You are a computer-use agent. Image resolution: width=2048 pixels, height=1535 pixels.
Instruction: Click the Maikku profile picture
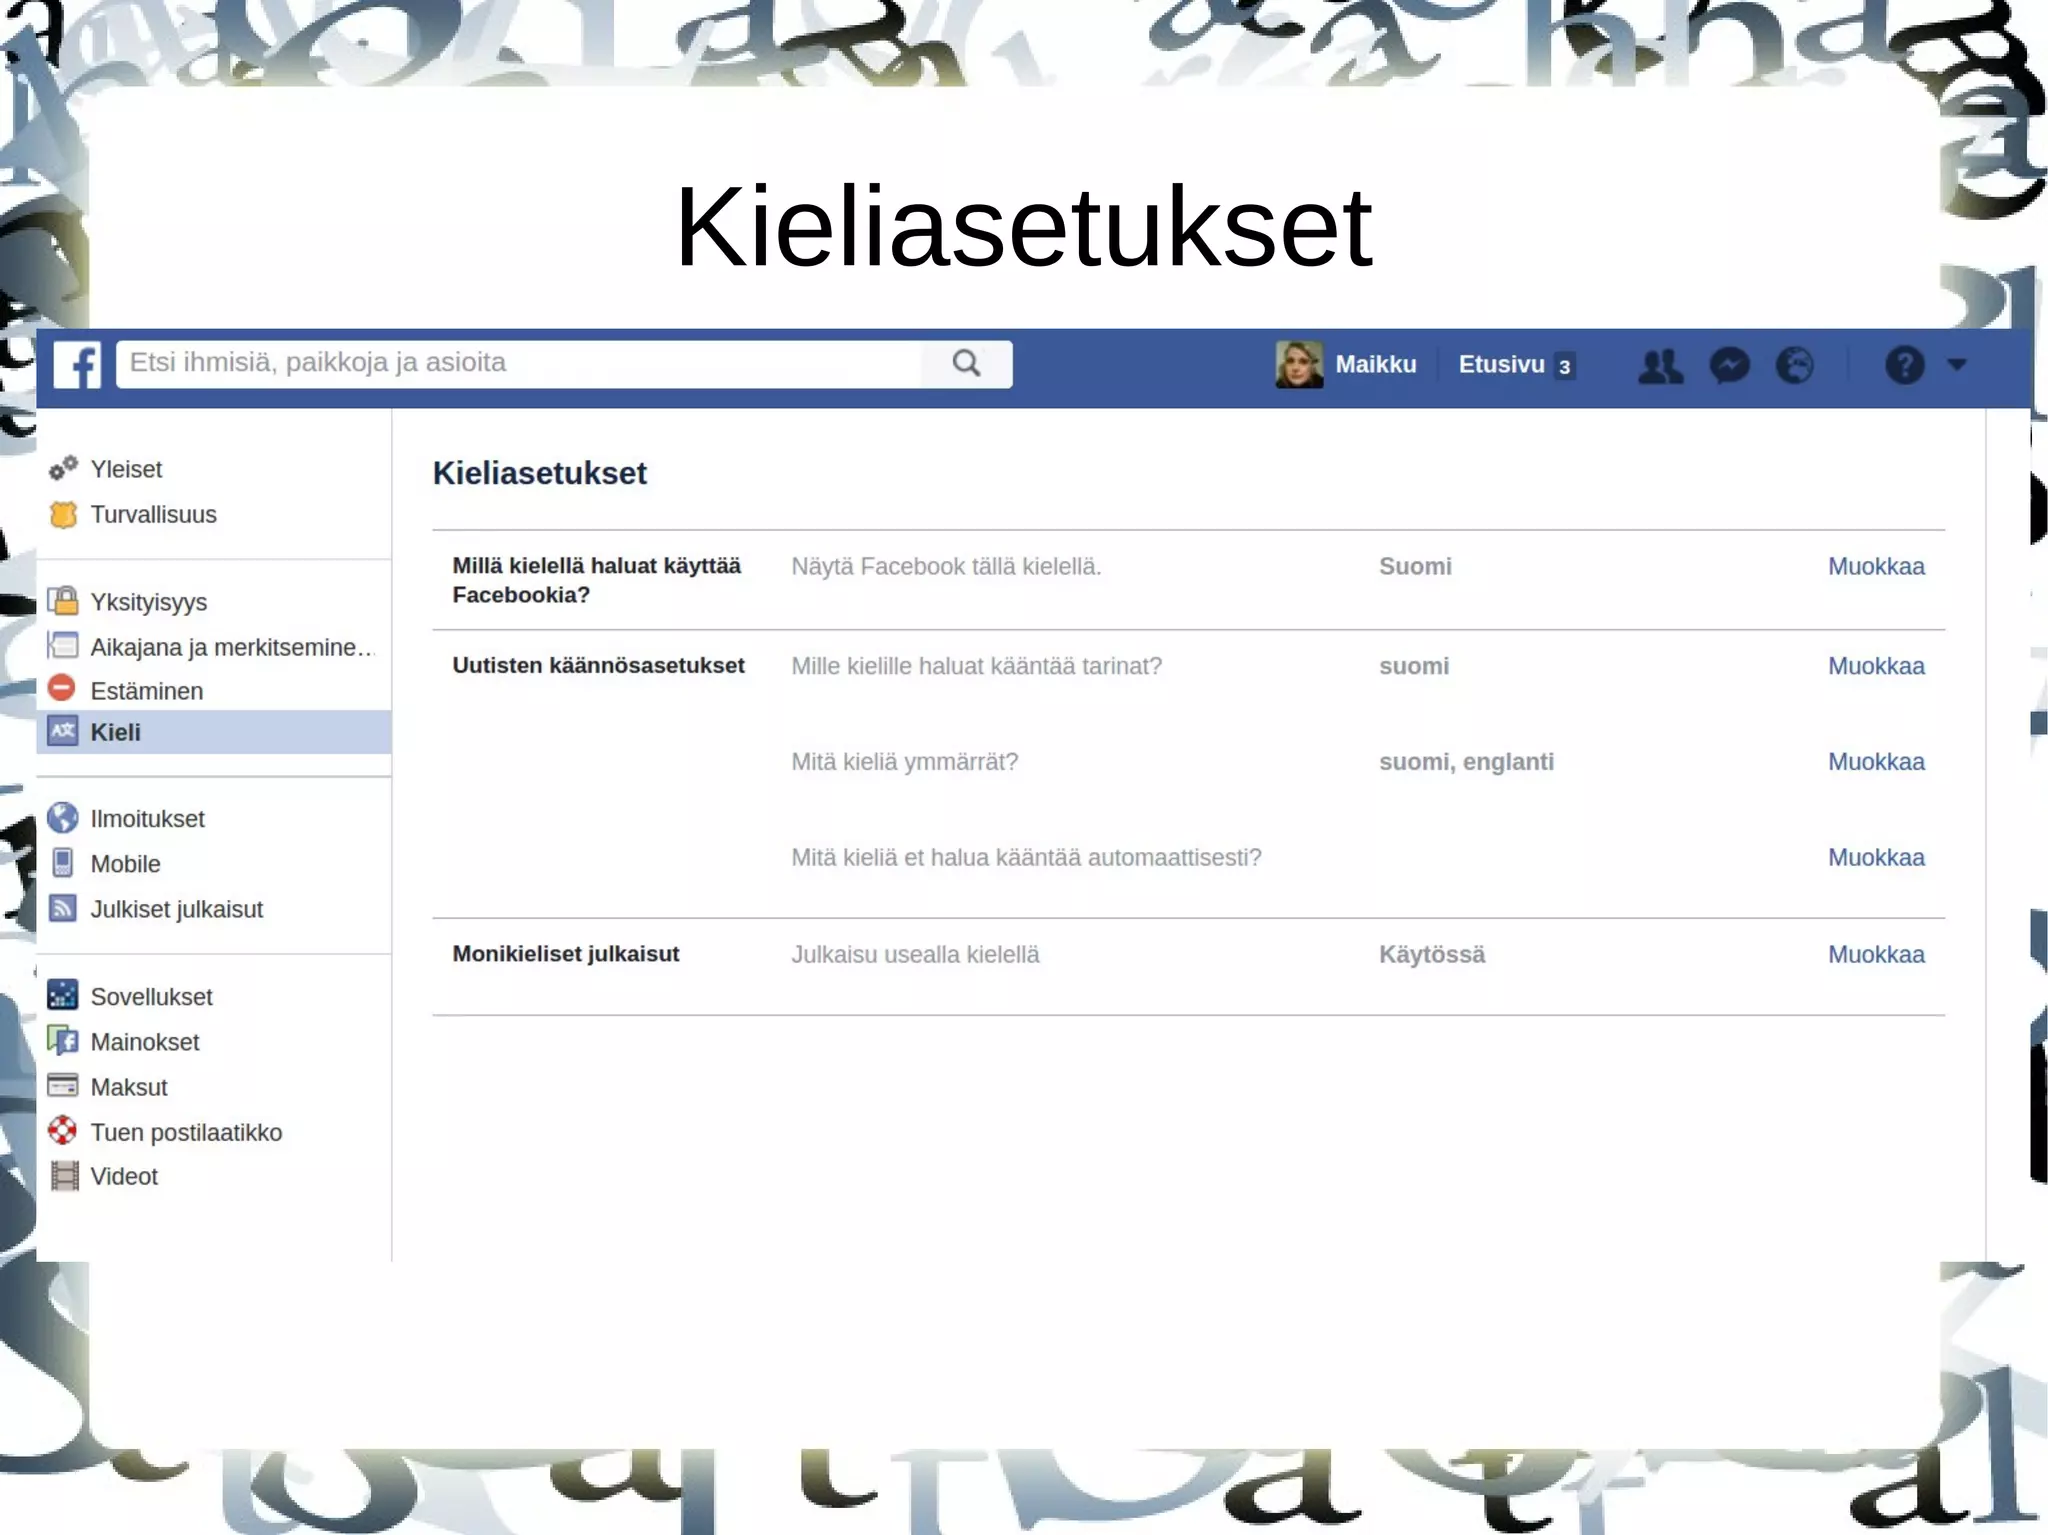coord(1299,364)
